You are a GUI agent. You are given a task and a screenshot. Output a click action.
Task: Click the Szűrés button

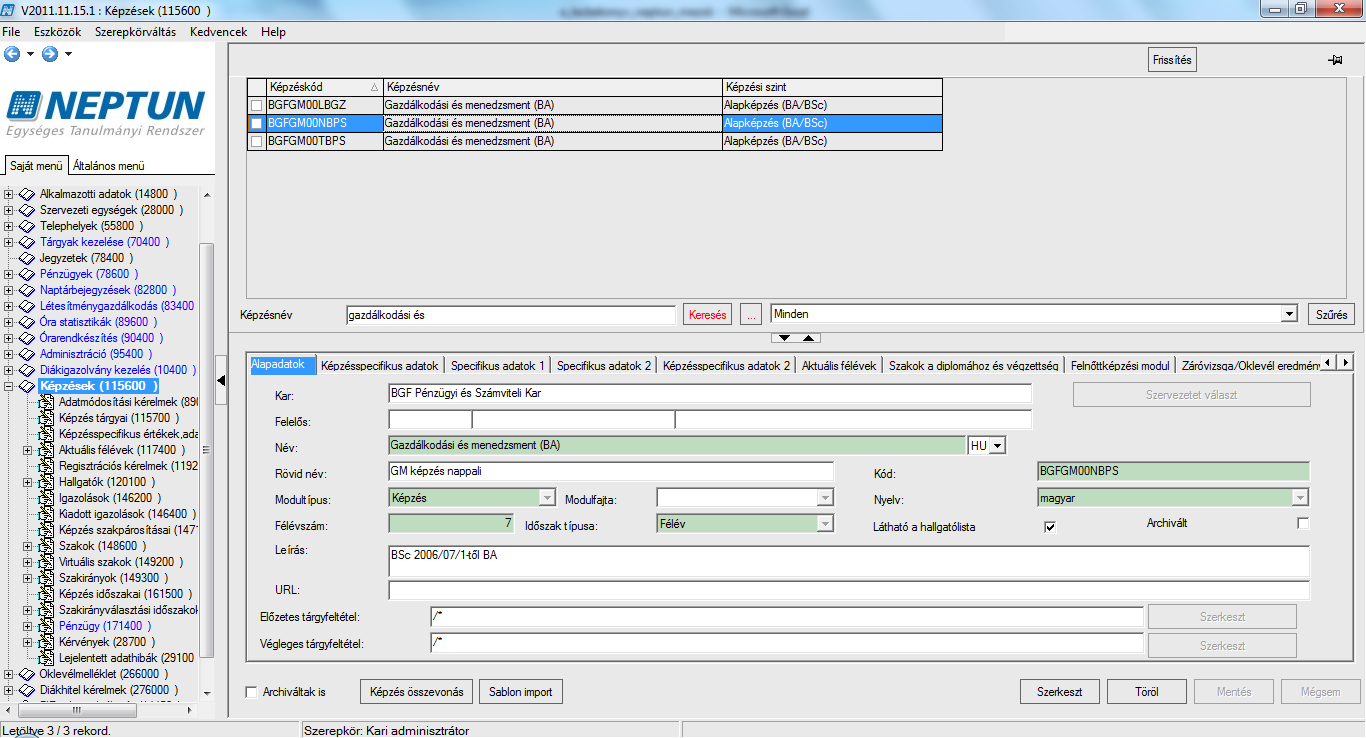[x=1331, y=314]
